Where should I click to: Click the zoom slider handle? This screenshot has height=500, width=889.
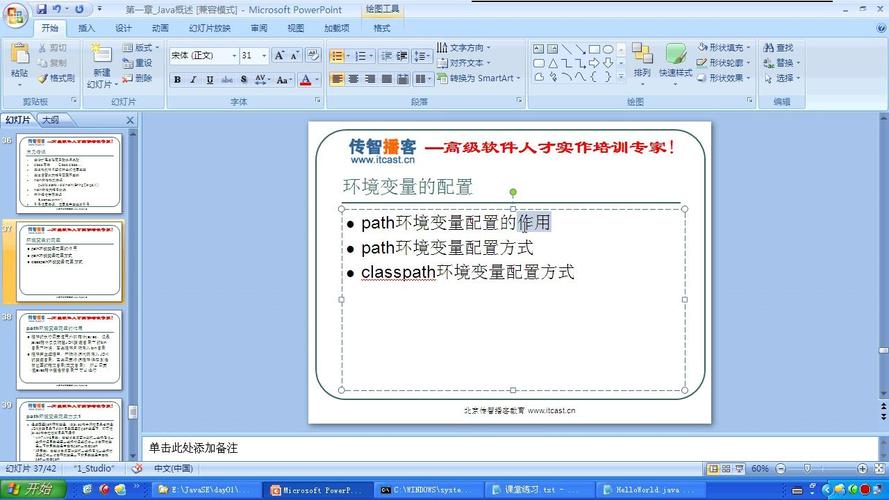(x=807, y=468)
